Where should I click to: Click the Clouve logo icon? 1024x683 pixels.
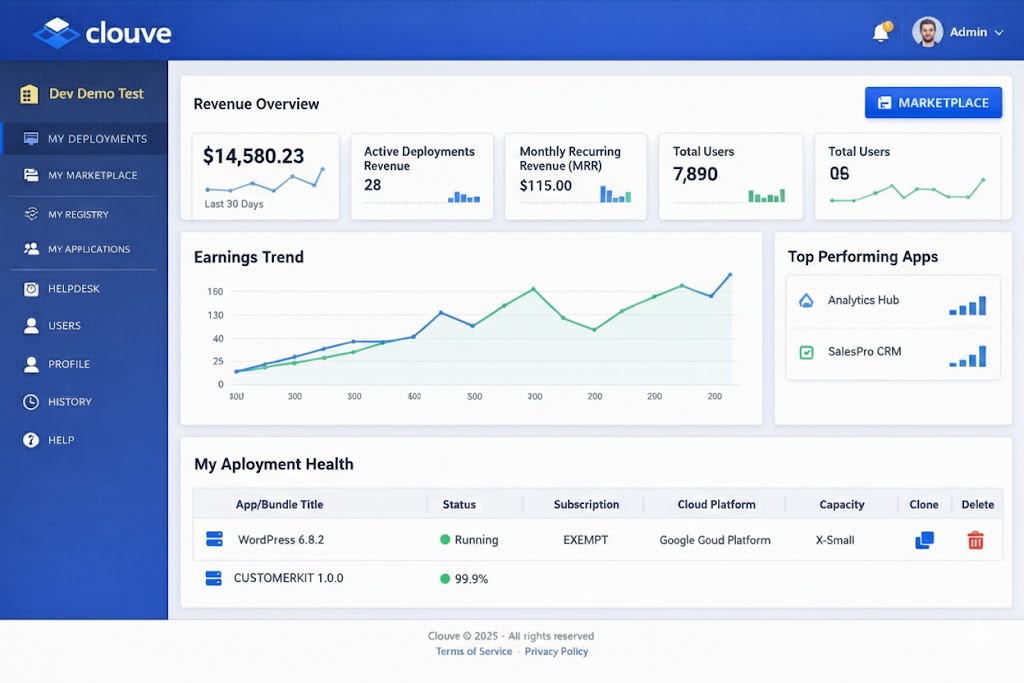[56, 33]
